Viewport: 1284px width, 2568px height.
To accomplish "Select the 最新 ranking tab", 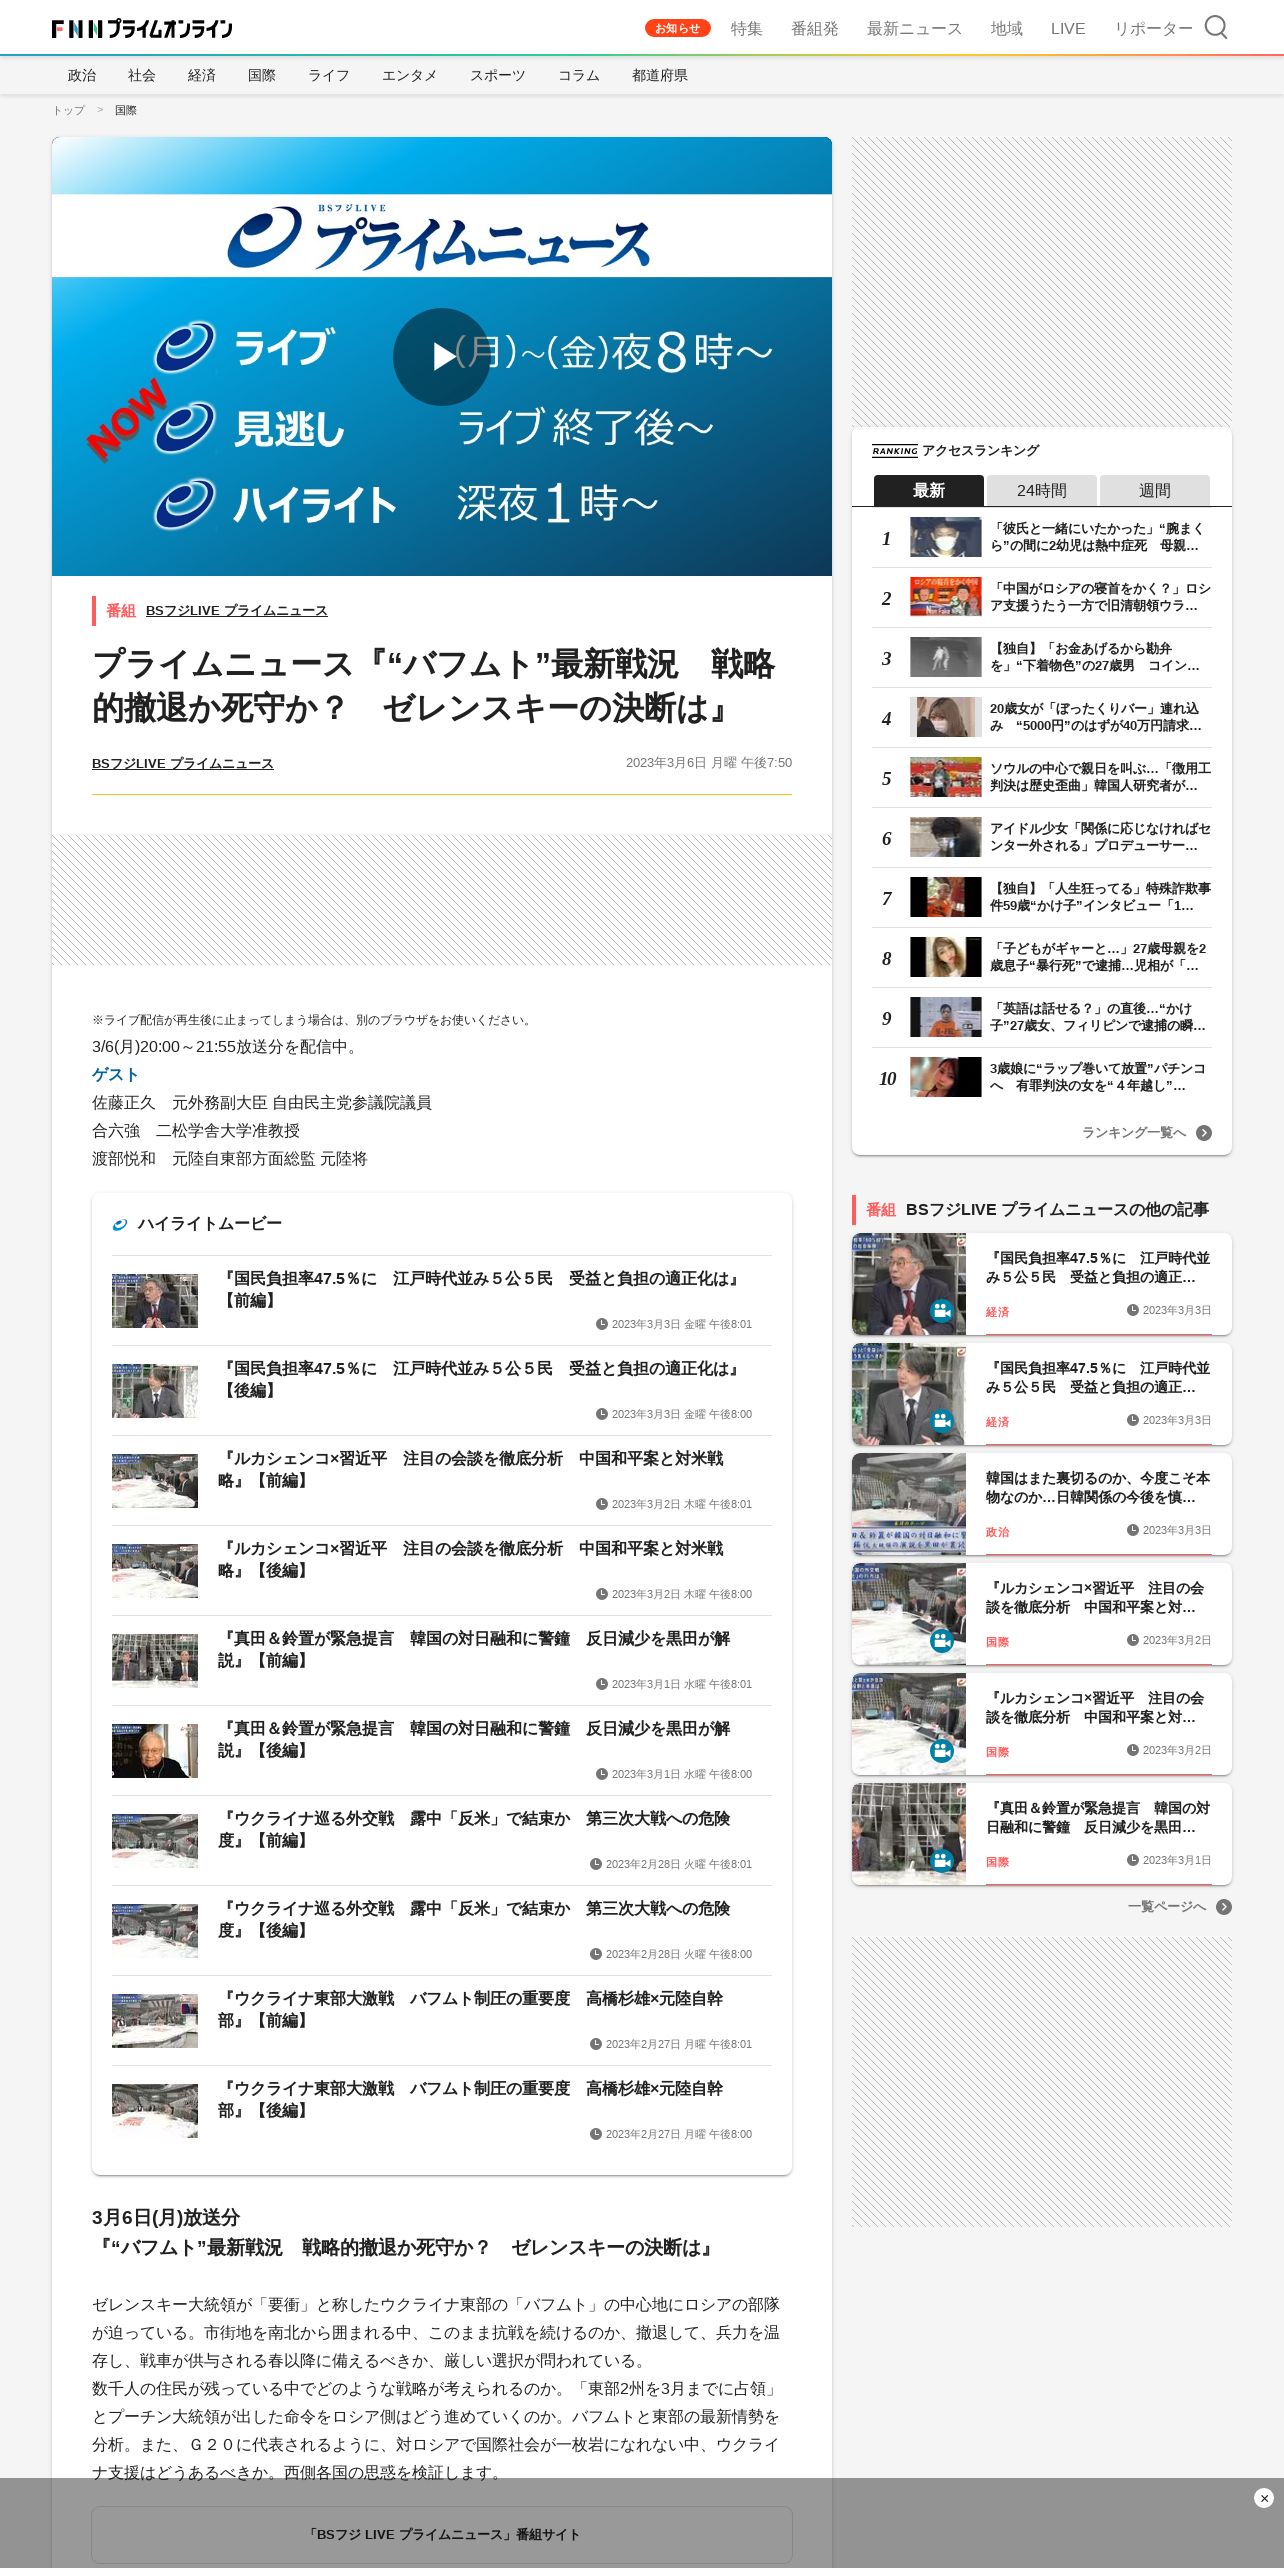I will pyautogui.click(x=928, y=490).
